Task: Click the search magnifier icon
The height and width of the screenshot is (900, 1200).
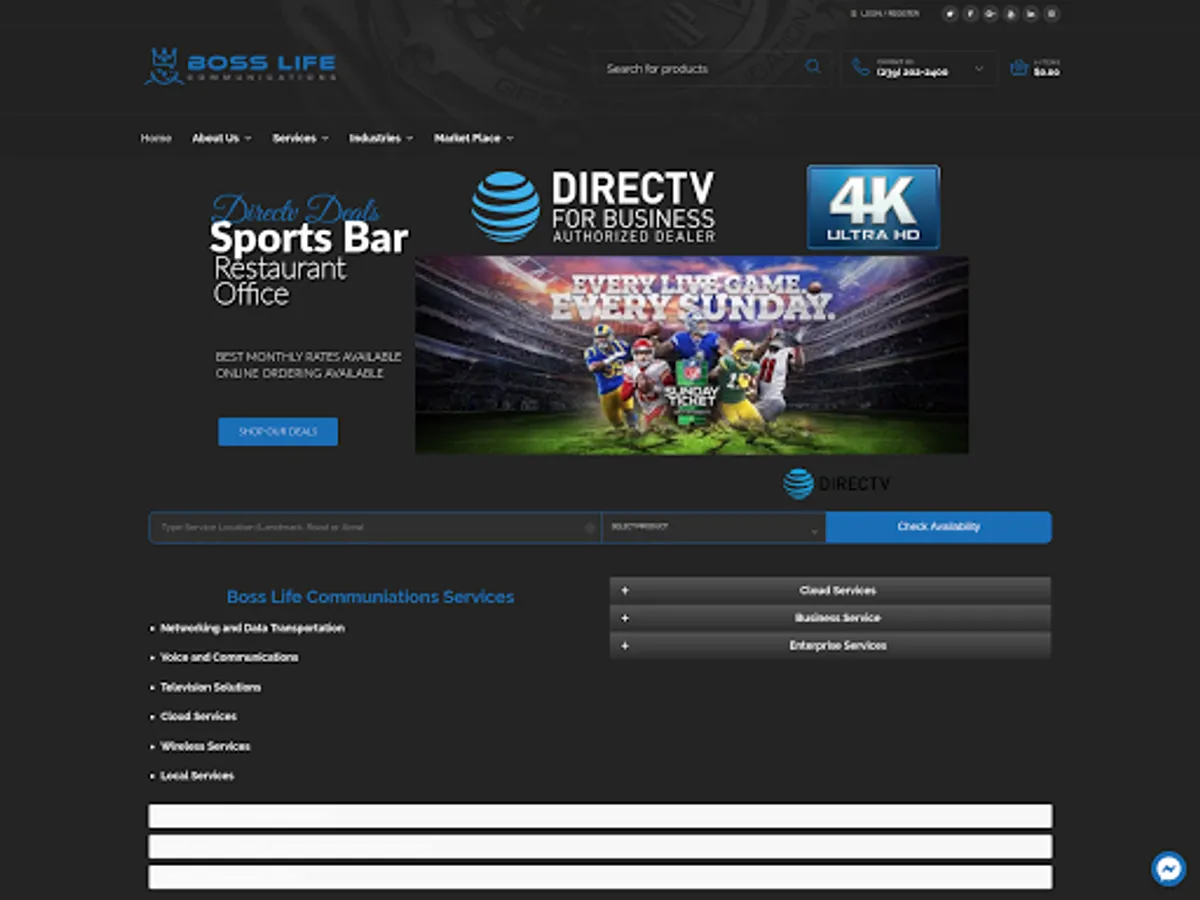Action: [813, 67]
